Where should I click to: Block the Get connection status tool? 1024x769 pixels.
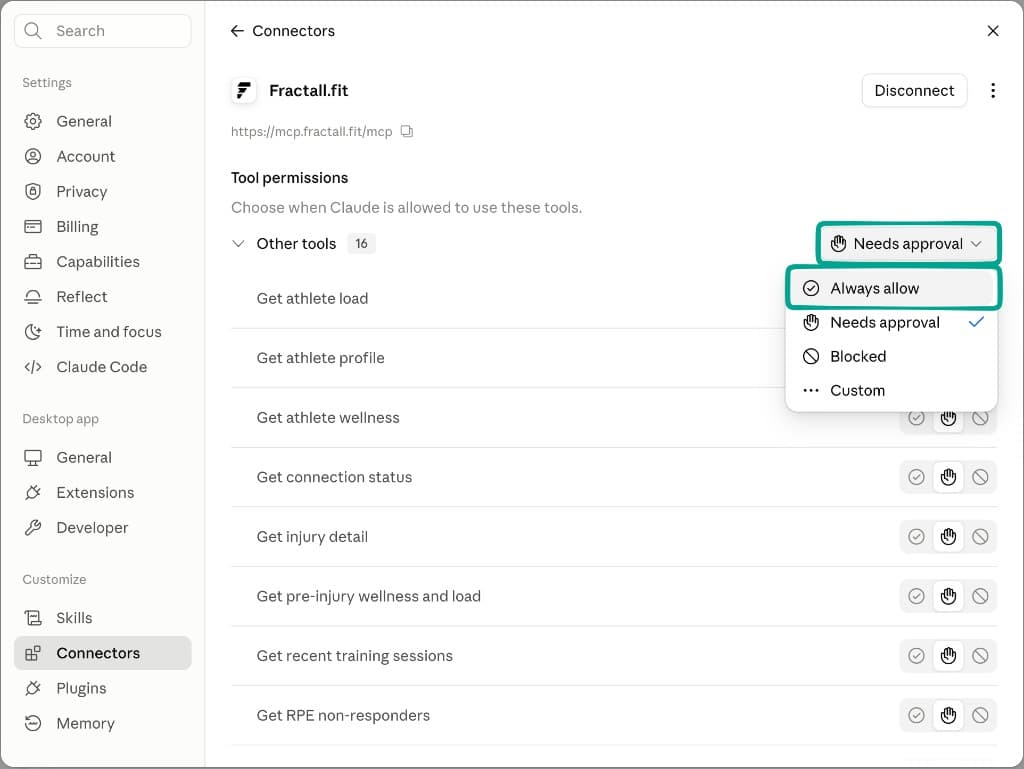(x=980, y=477)
